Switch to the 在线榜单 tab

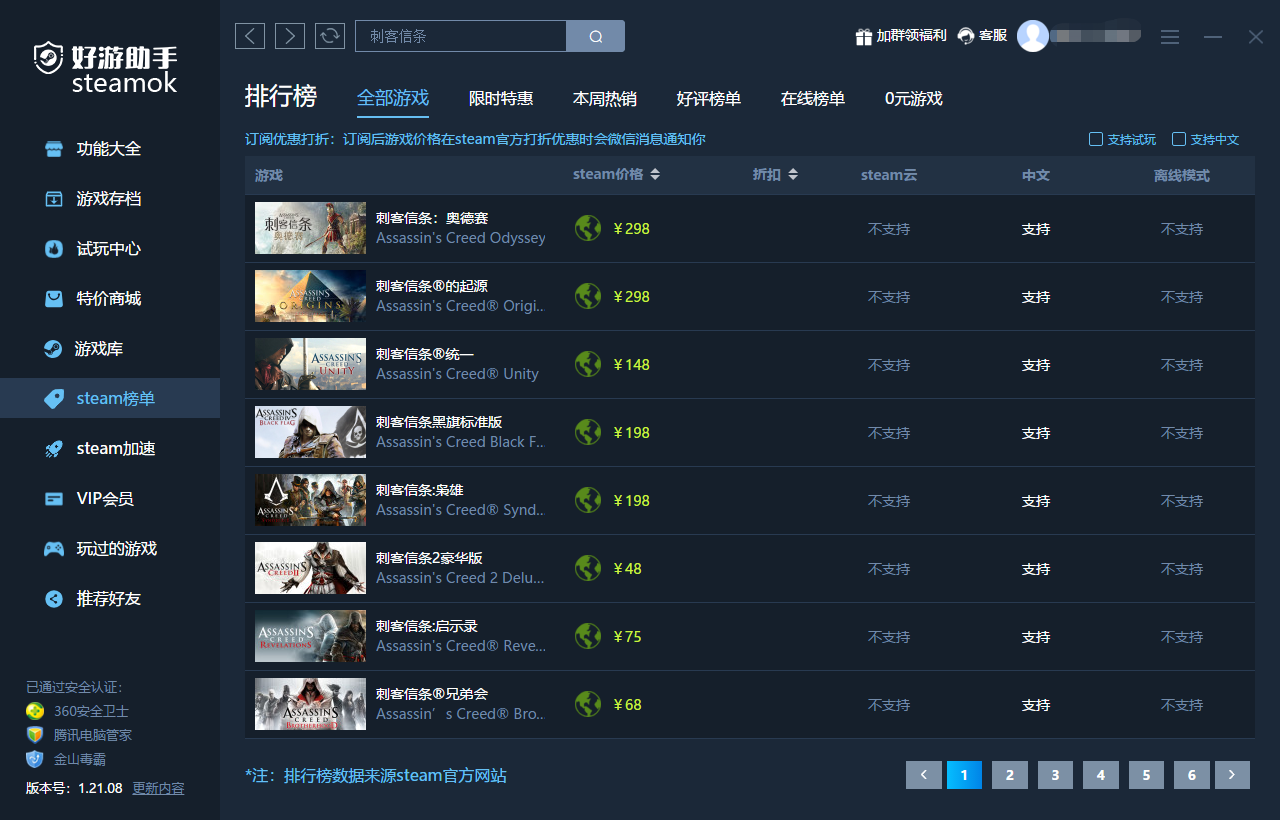pyautogui.click(x=813, y=99)
